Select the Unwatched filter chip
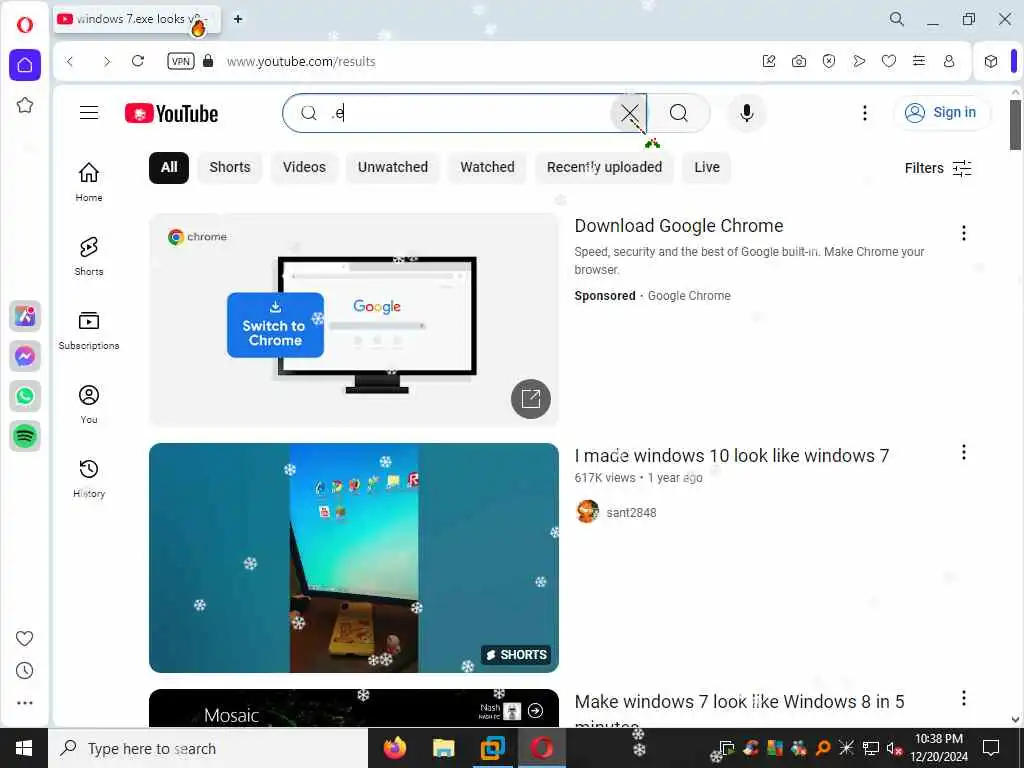The width and height of the screenshot is (1024, 768). click(393, 167)
